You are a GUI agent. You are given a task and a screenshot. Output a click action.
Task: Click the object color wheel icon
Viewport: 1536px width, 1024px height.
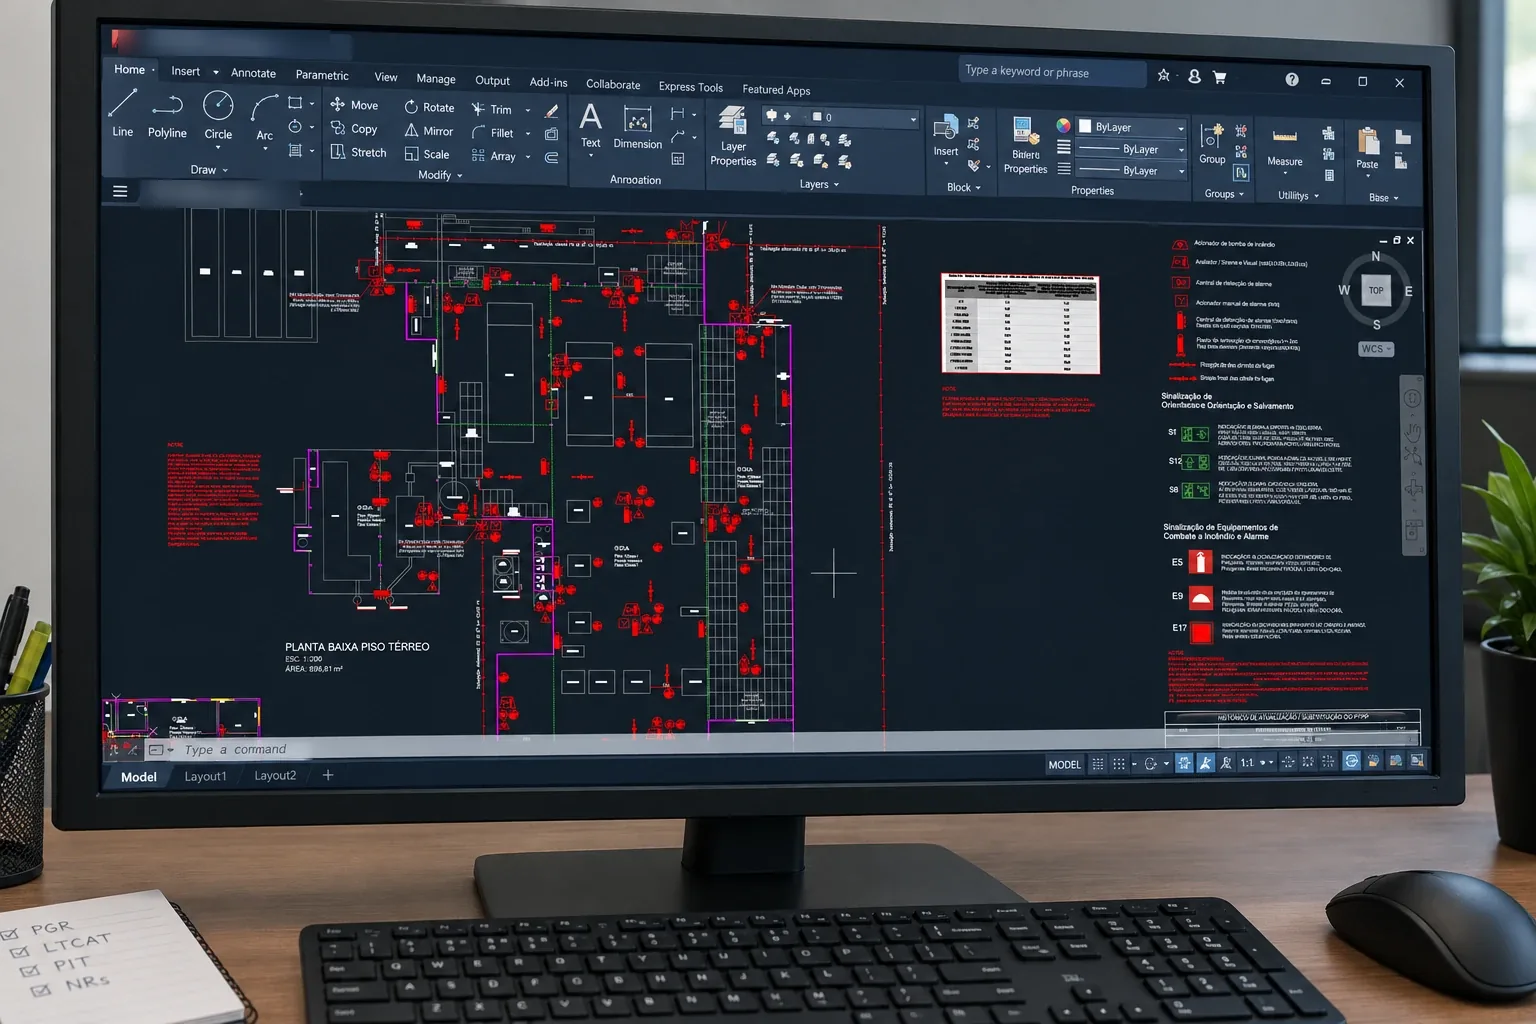[1063, 126]
